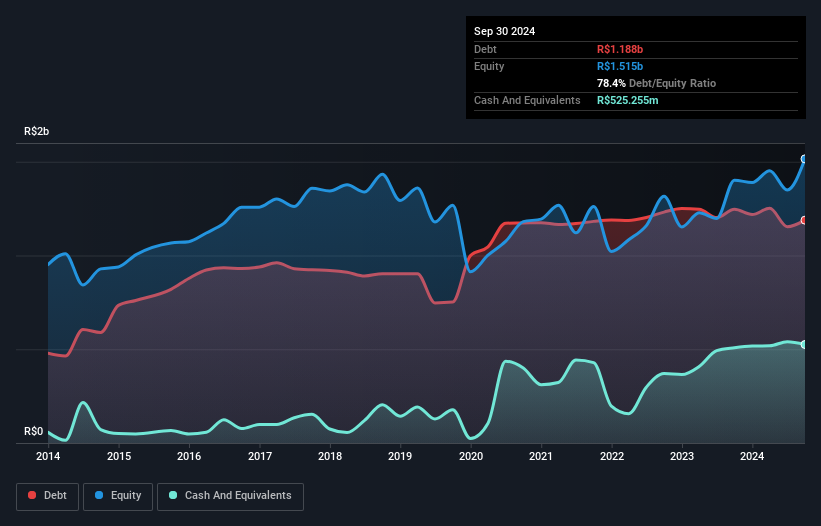Click the teal Cash legend dot
The height and width of the screenshot is (526, 821).
[173, 495]
